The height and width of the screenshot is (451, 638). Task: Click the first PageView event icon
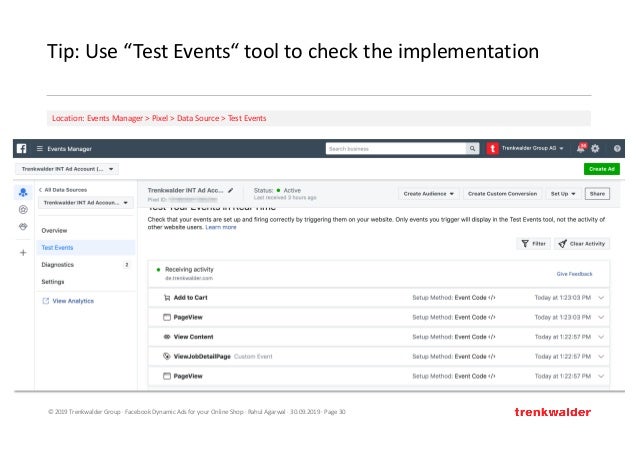click(167, 317)
